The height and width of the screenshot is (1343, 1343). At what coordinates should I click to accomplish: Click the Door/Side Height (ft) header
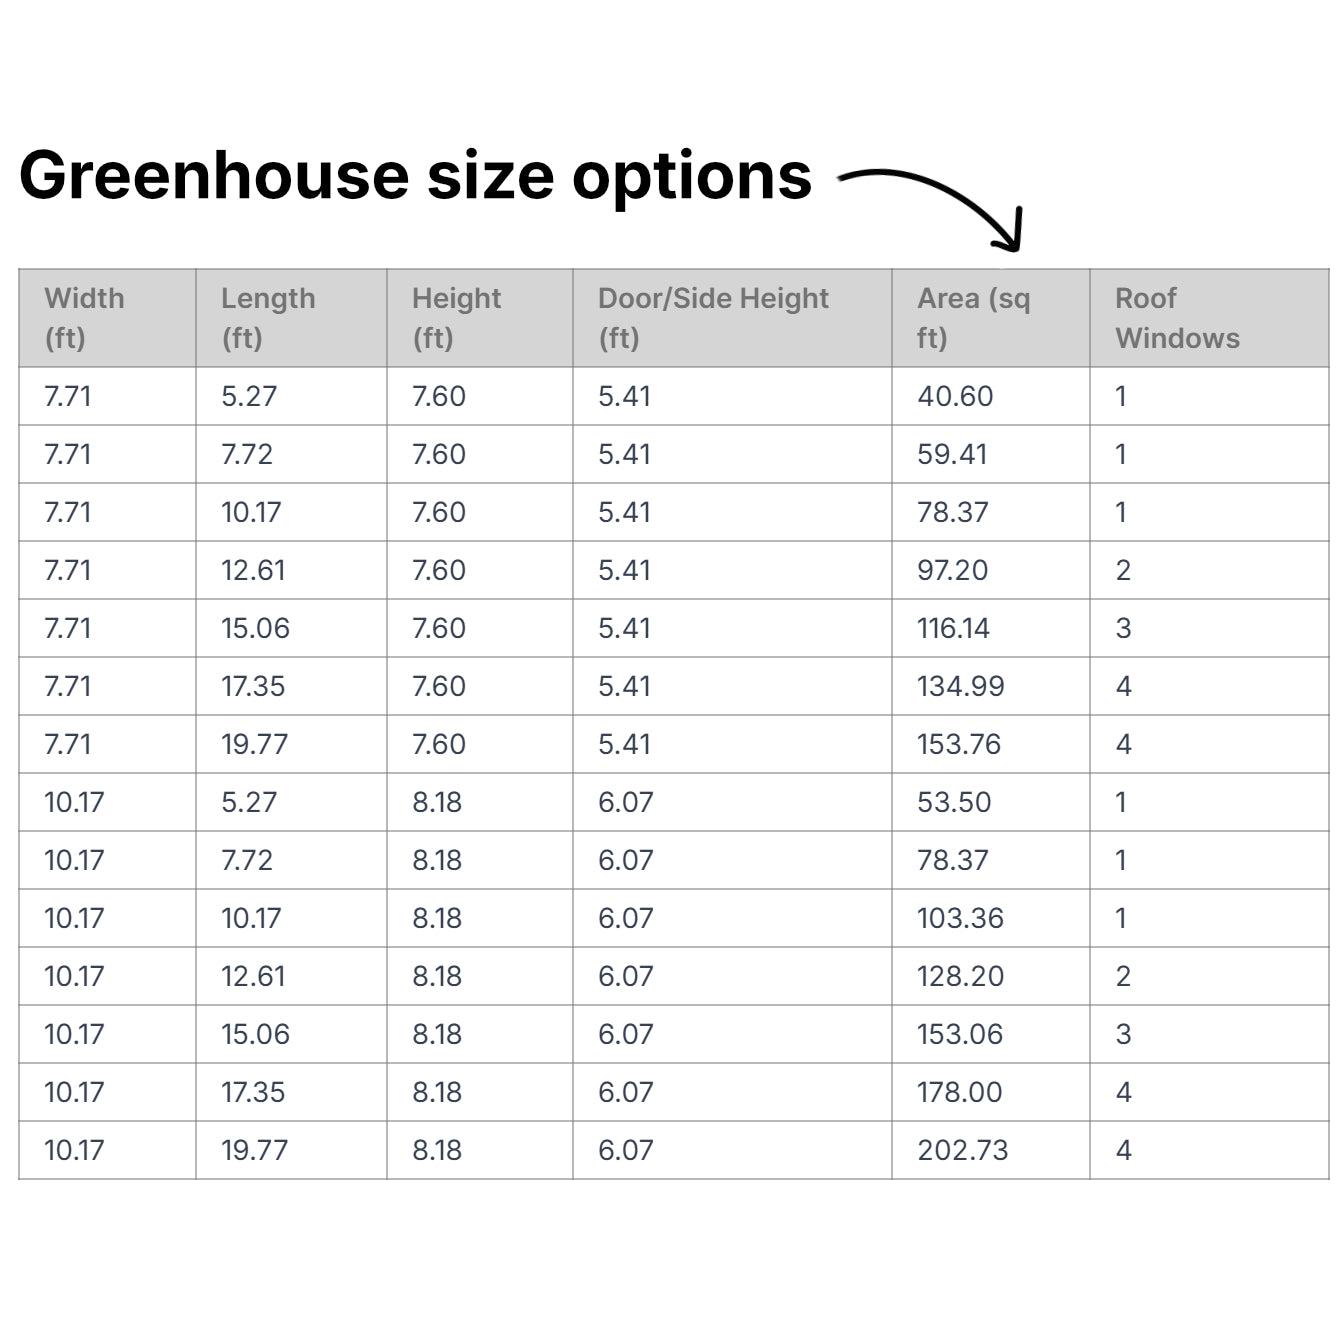[713, 318]
